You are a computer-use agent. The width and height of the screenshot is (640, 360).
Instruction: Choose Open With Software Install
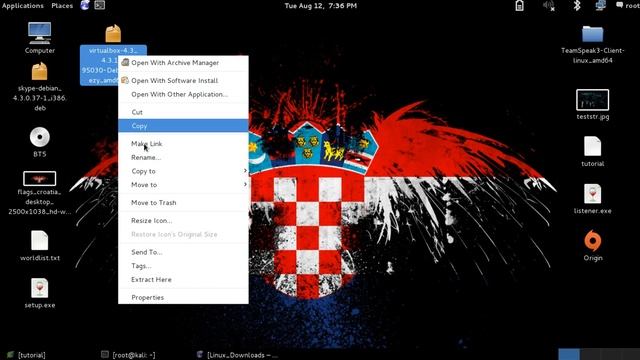(x=183, y=80)
